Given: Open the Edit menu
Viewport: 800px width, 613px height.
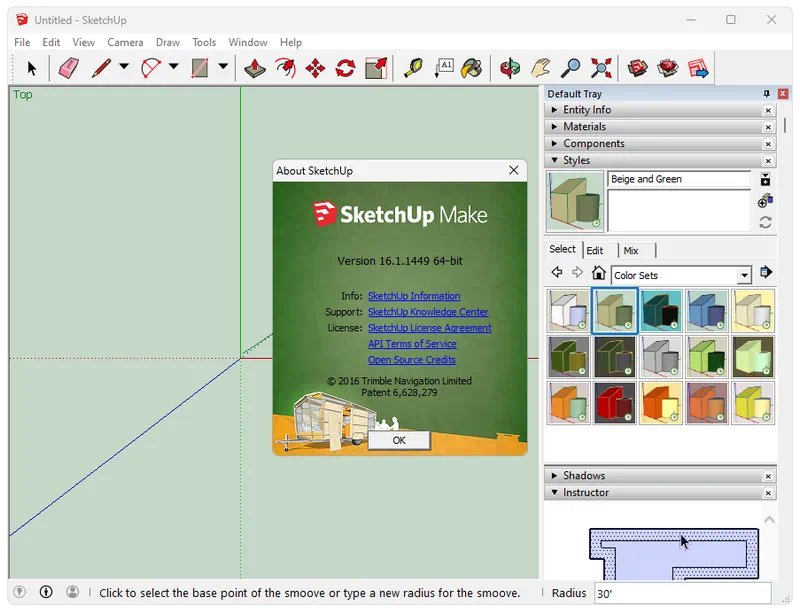Looking at the screenshot, I should coord(51,42).
